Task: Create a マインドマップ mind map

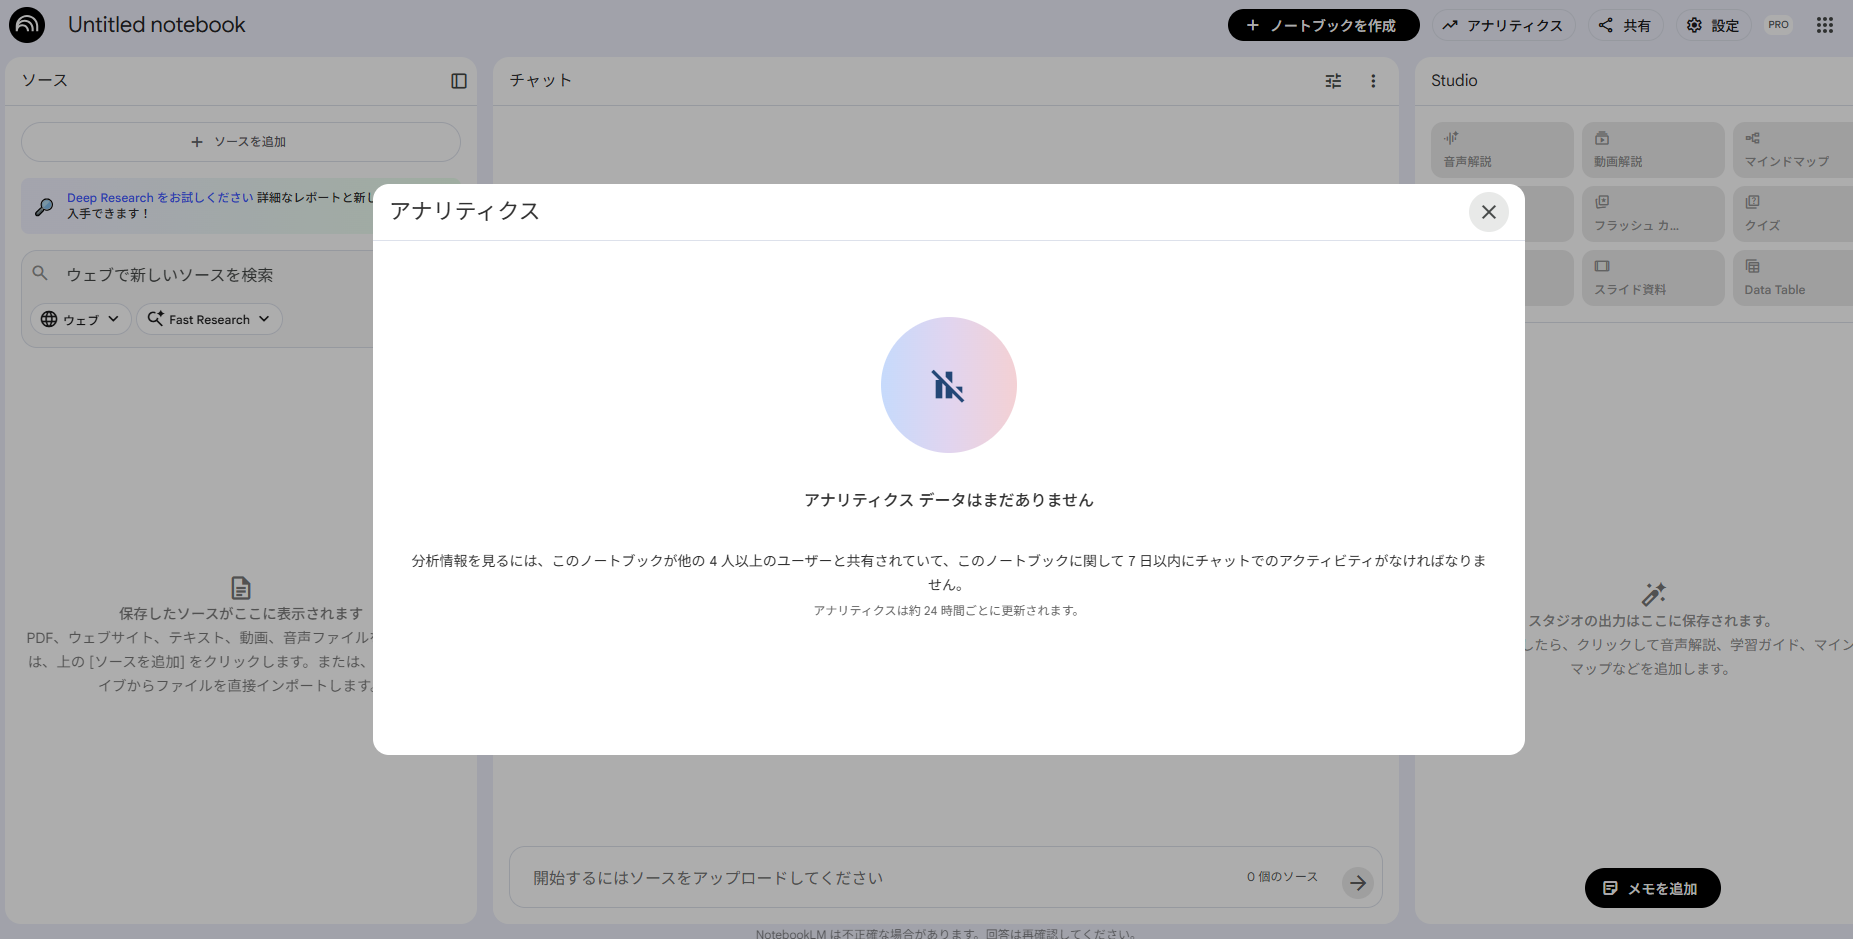Action: point(1795,149)
